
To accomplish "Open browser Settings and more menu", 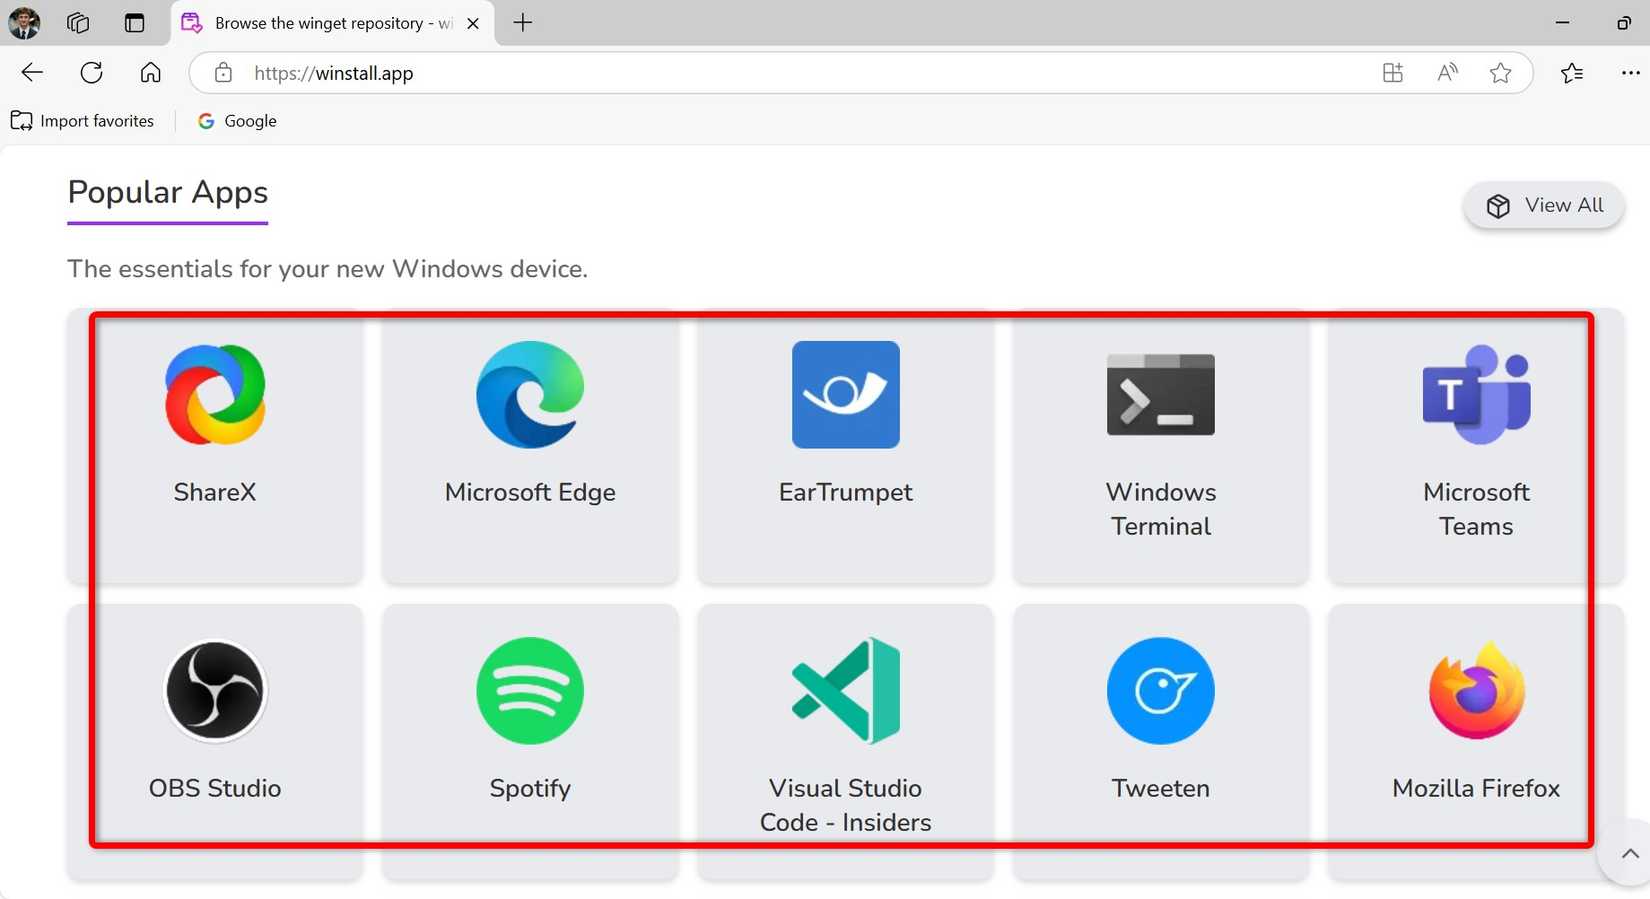I will pyautogui.click(x=1630, y=72).
